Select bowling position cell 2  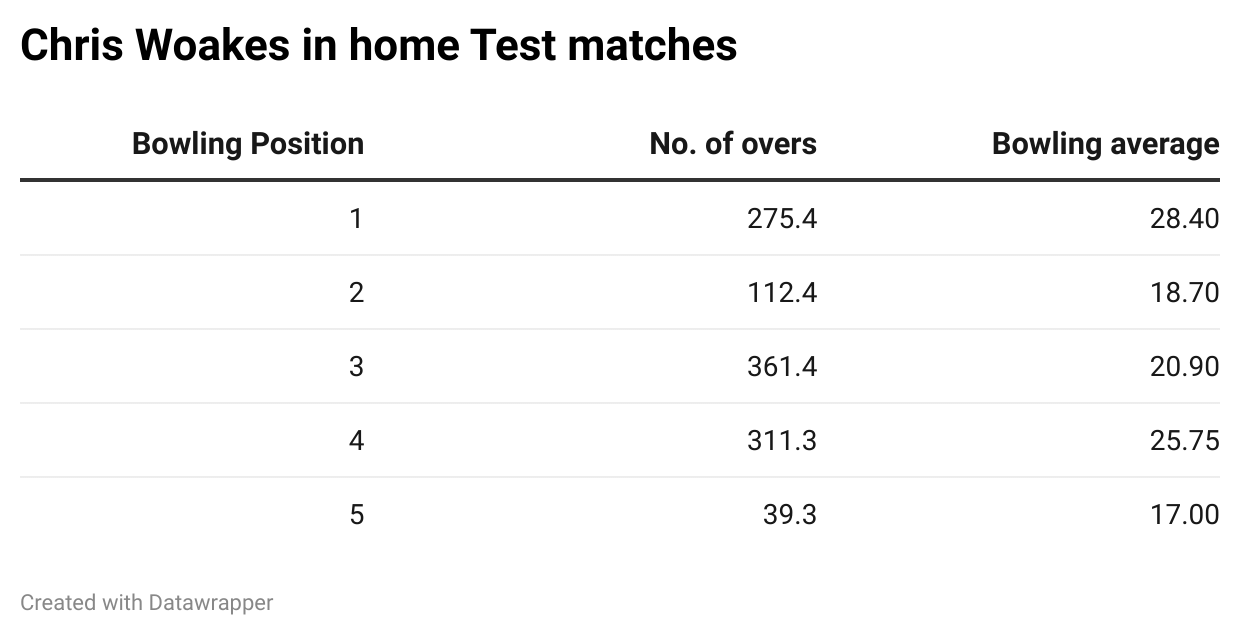(356, 292)
